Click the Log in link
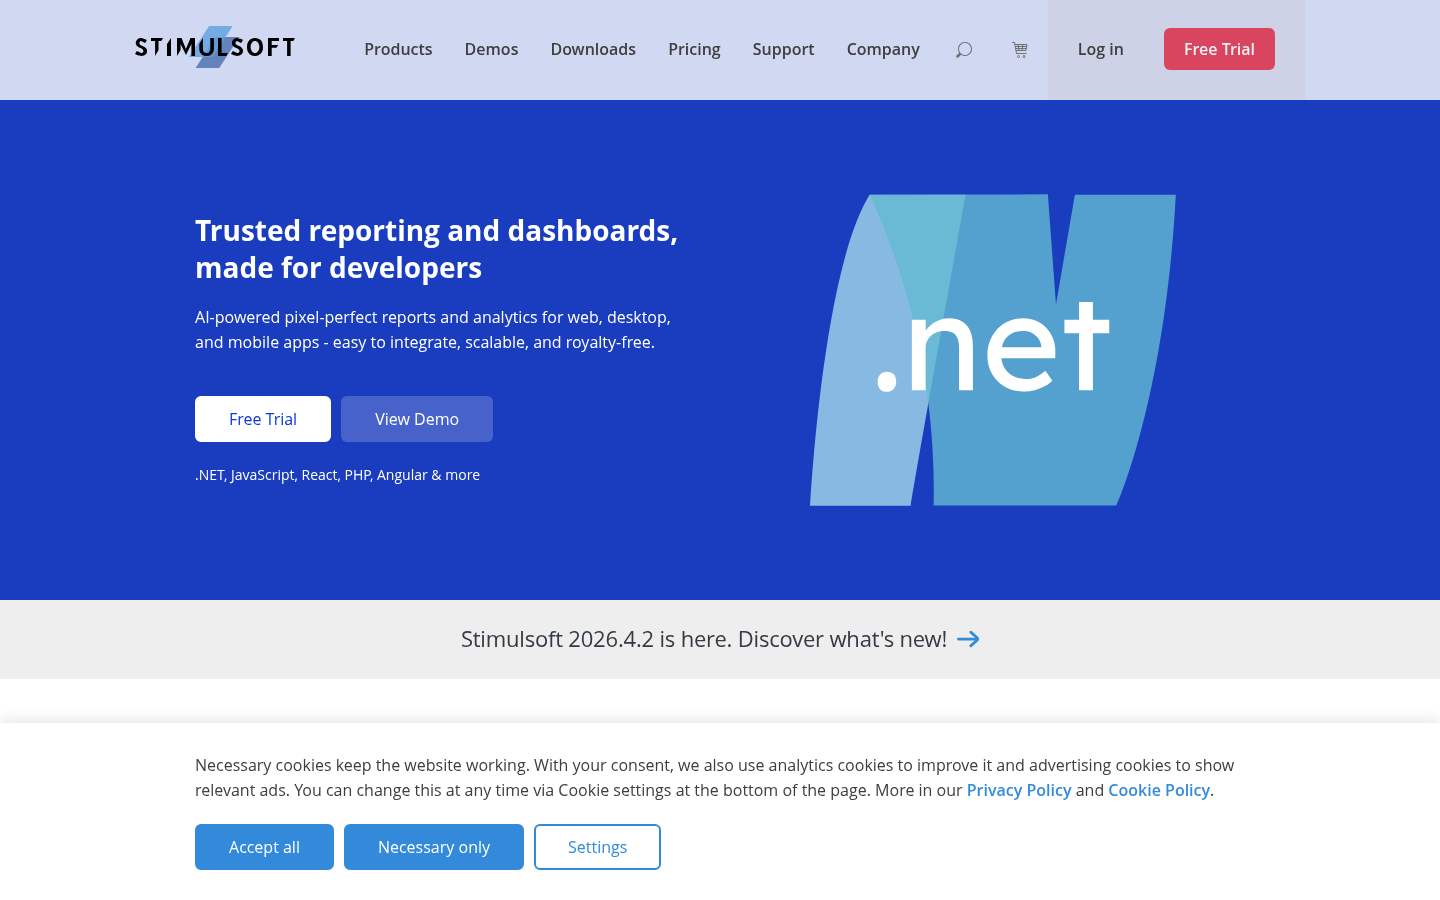The height and width of the screenshot is (900, 1440). 1100,49
